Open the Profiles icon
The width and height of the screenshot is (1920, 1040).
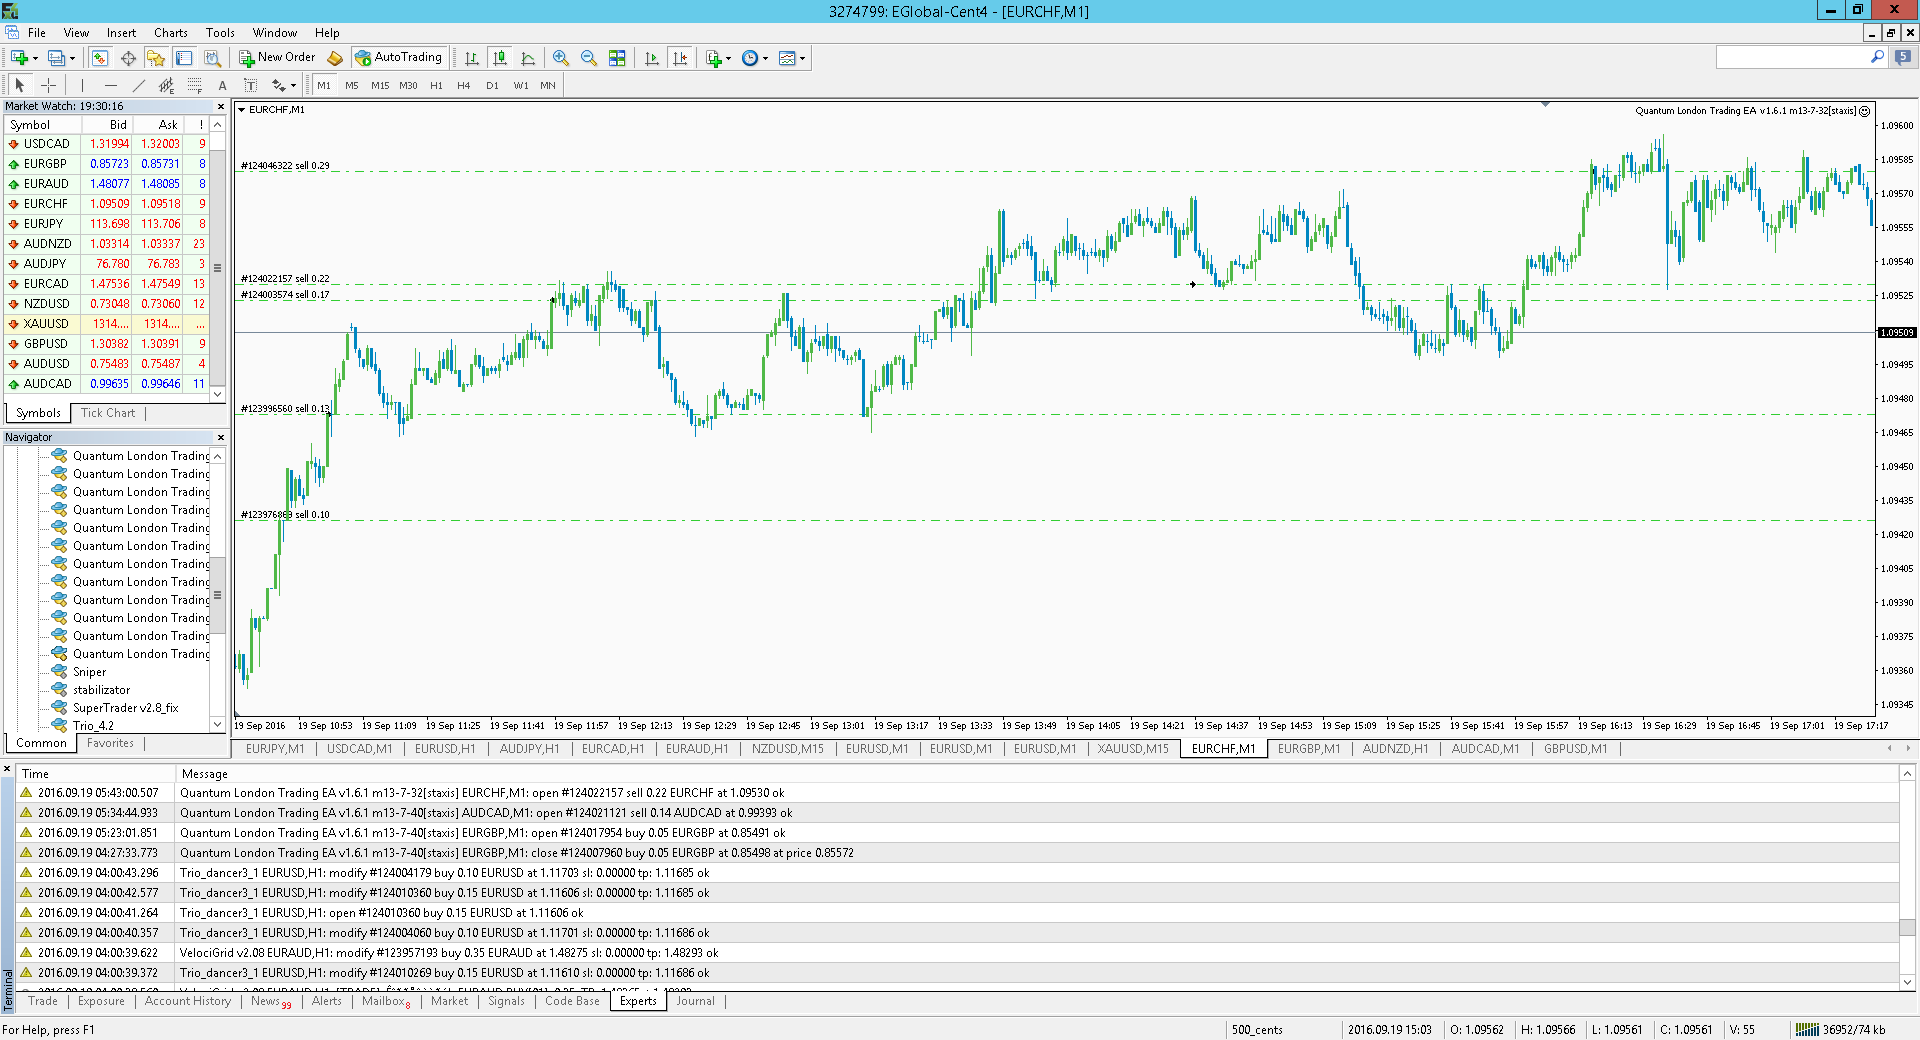(57, 58)
